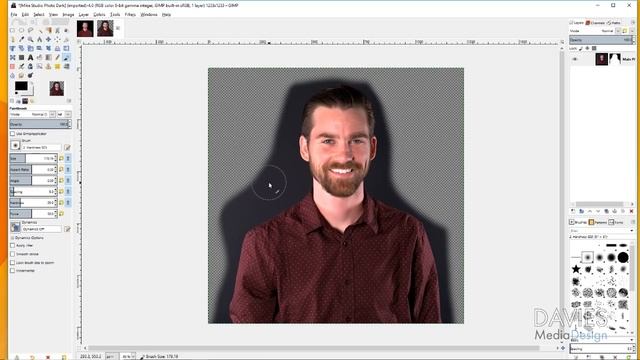Duplicate the layer via Layers panel button

click(607, 211)
